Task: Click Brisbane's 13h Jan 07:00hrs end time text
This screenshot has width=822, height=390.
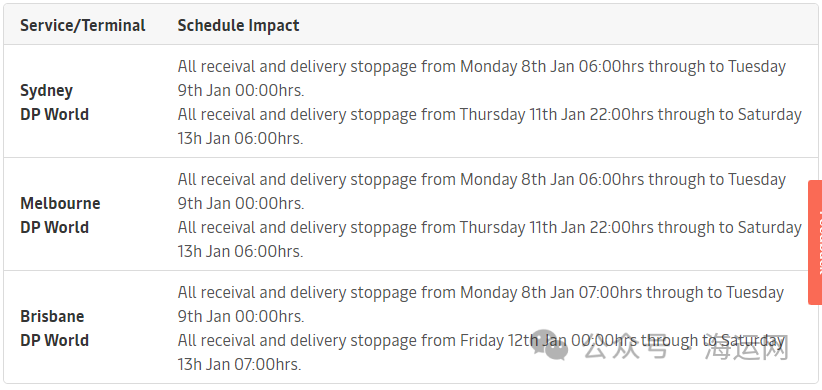Action: [239, 365]
